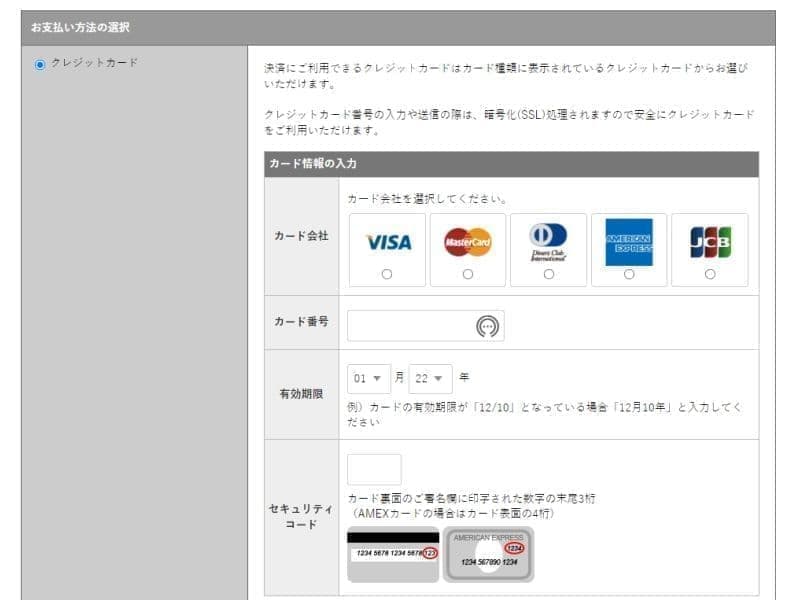Screen dimensions: 800x600
Task: Click inside the card number input field
Action: tap(420, 325)
